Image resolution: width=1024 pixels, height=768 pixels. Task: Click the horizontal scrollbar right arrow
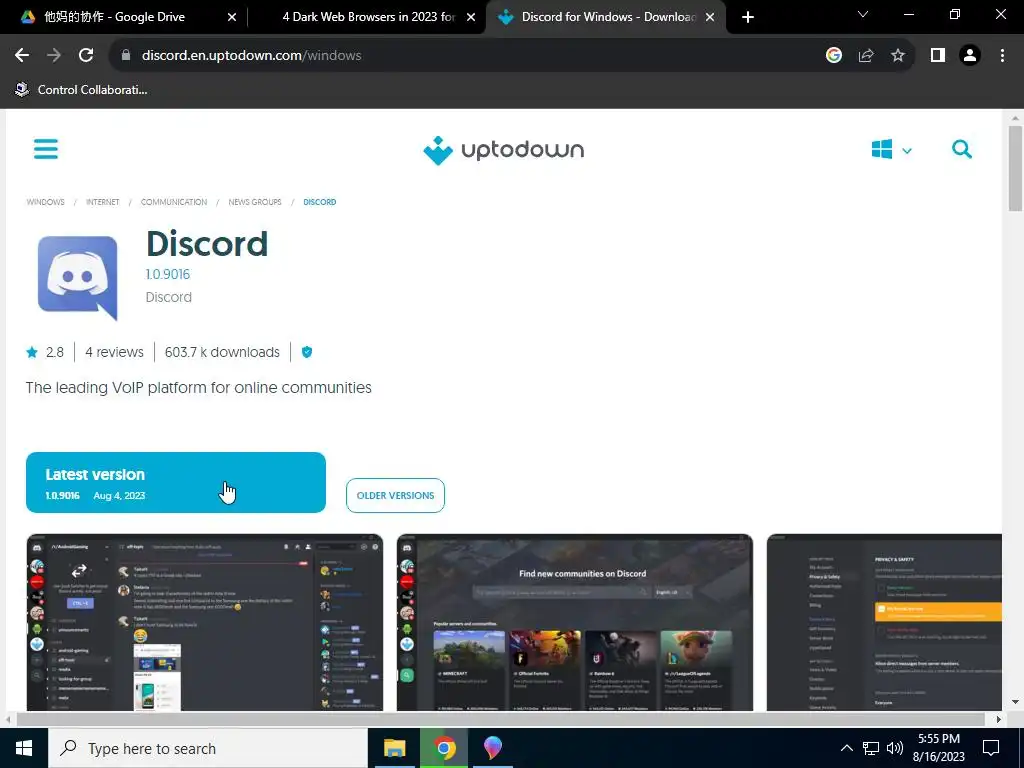click(998, 719)
